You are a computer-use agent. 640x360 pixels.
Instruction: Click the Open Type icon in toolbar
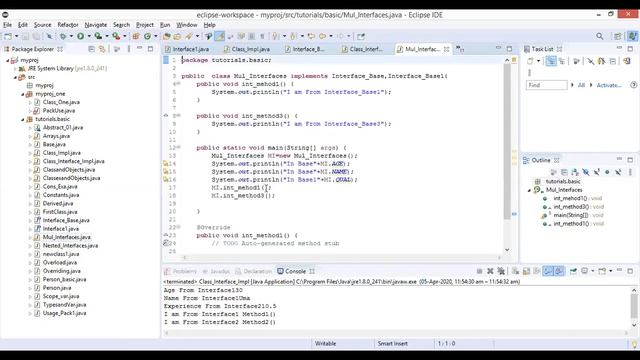(x=167, y=36)
